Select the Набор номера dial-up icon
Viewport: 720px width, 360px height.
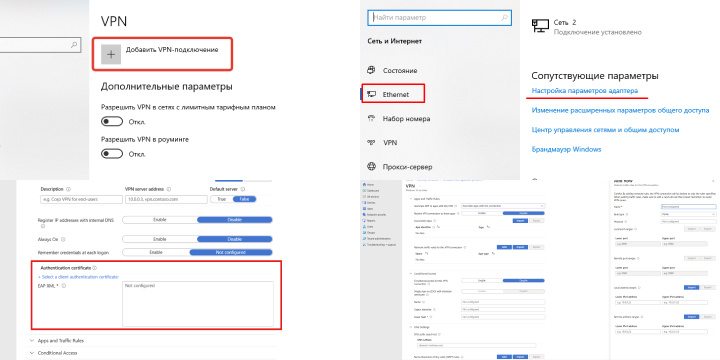[371, 118]
